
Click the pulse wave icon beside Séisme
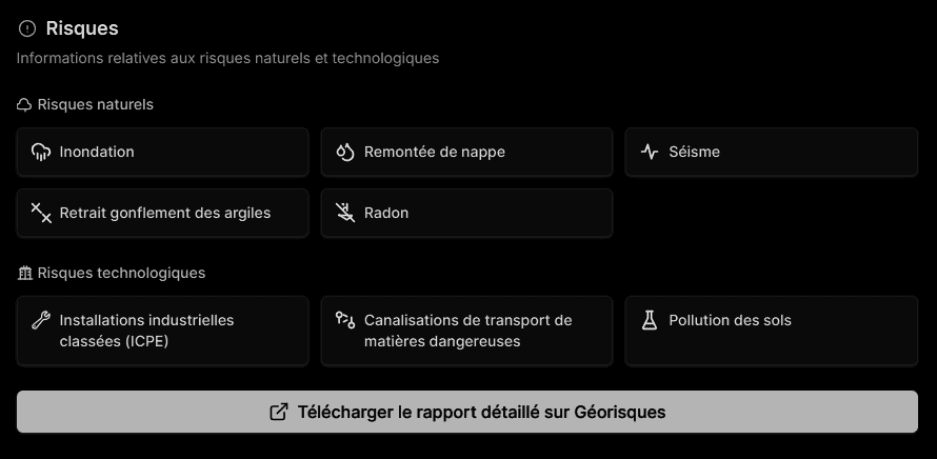pyautogui.click(x=650, y=152)
